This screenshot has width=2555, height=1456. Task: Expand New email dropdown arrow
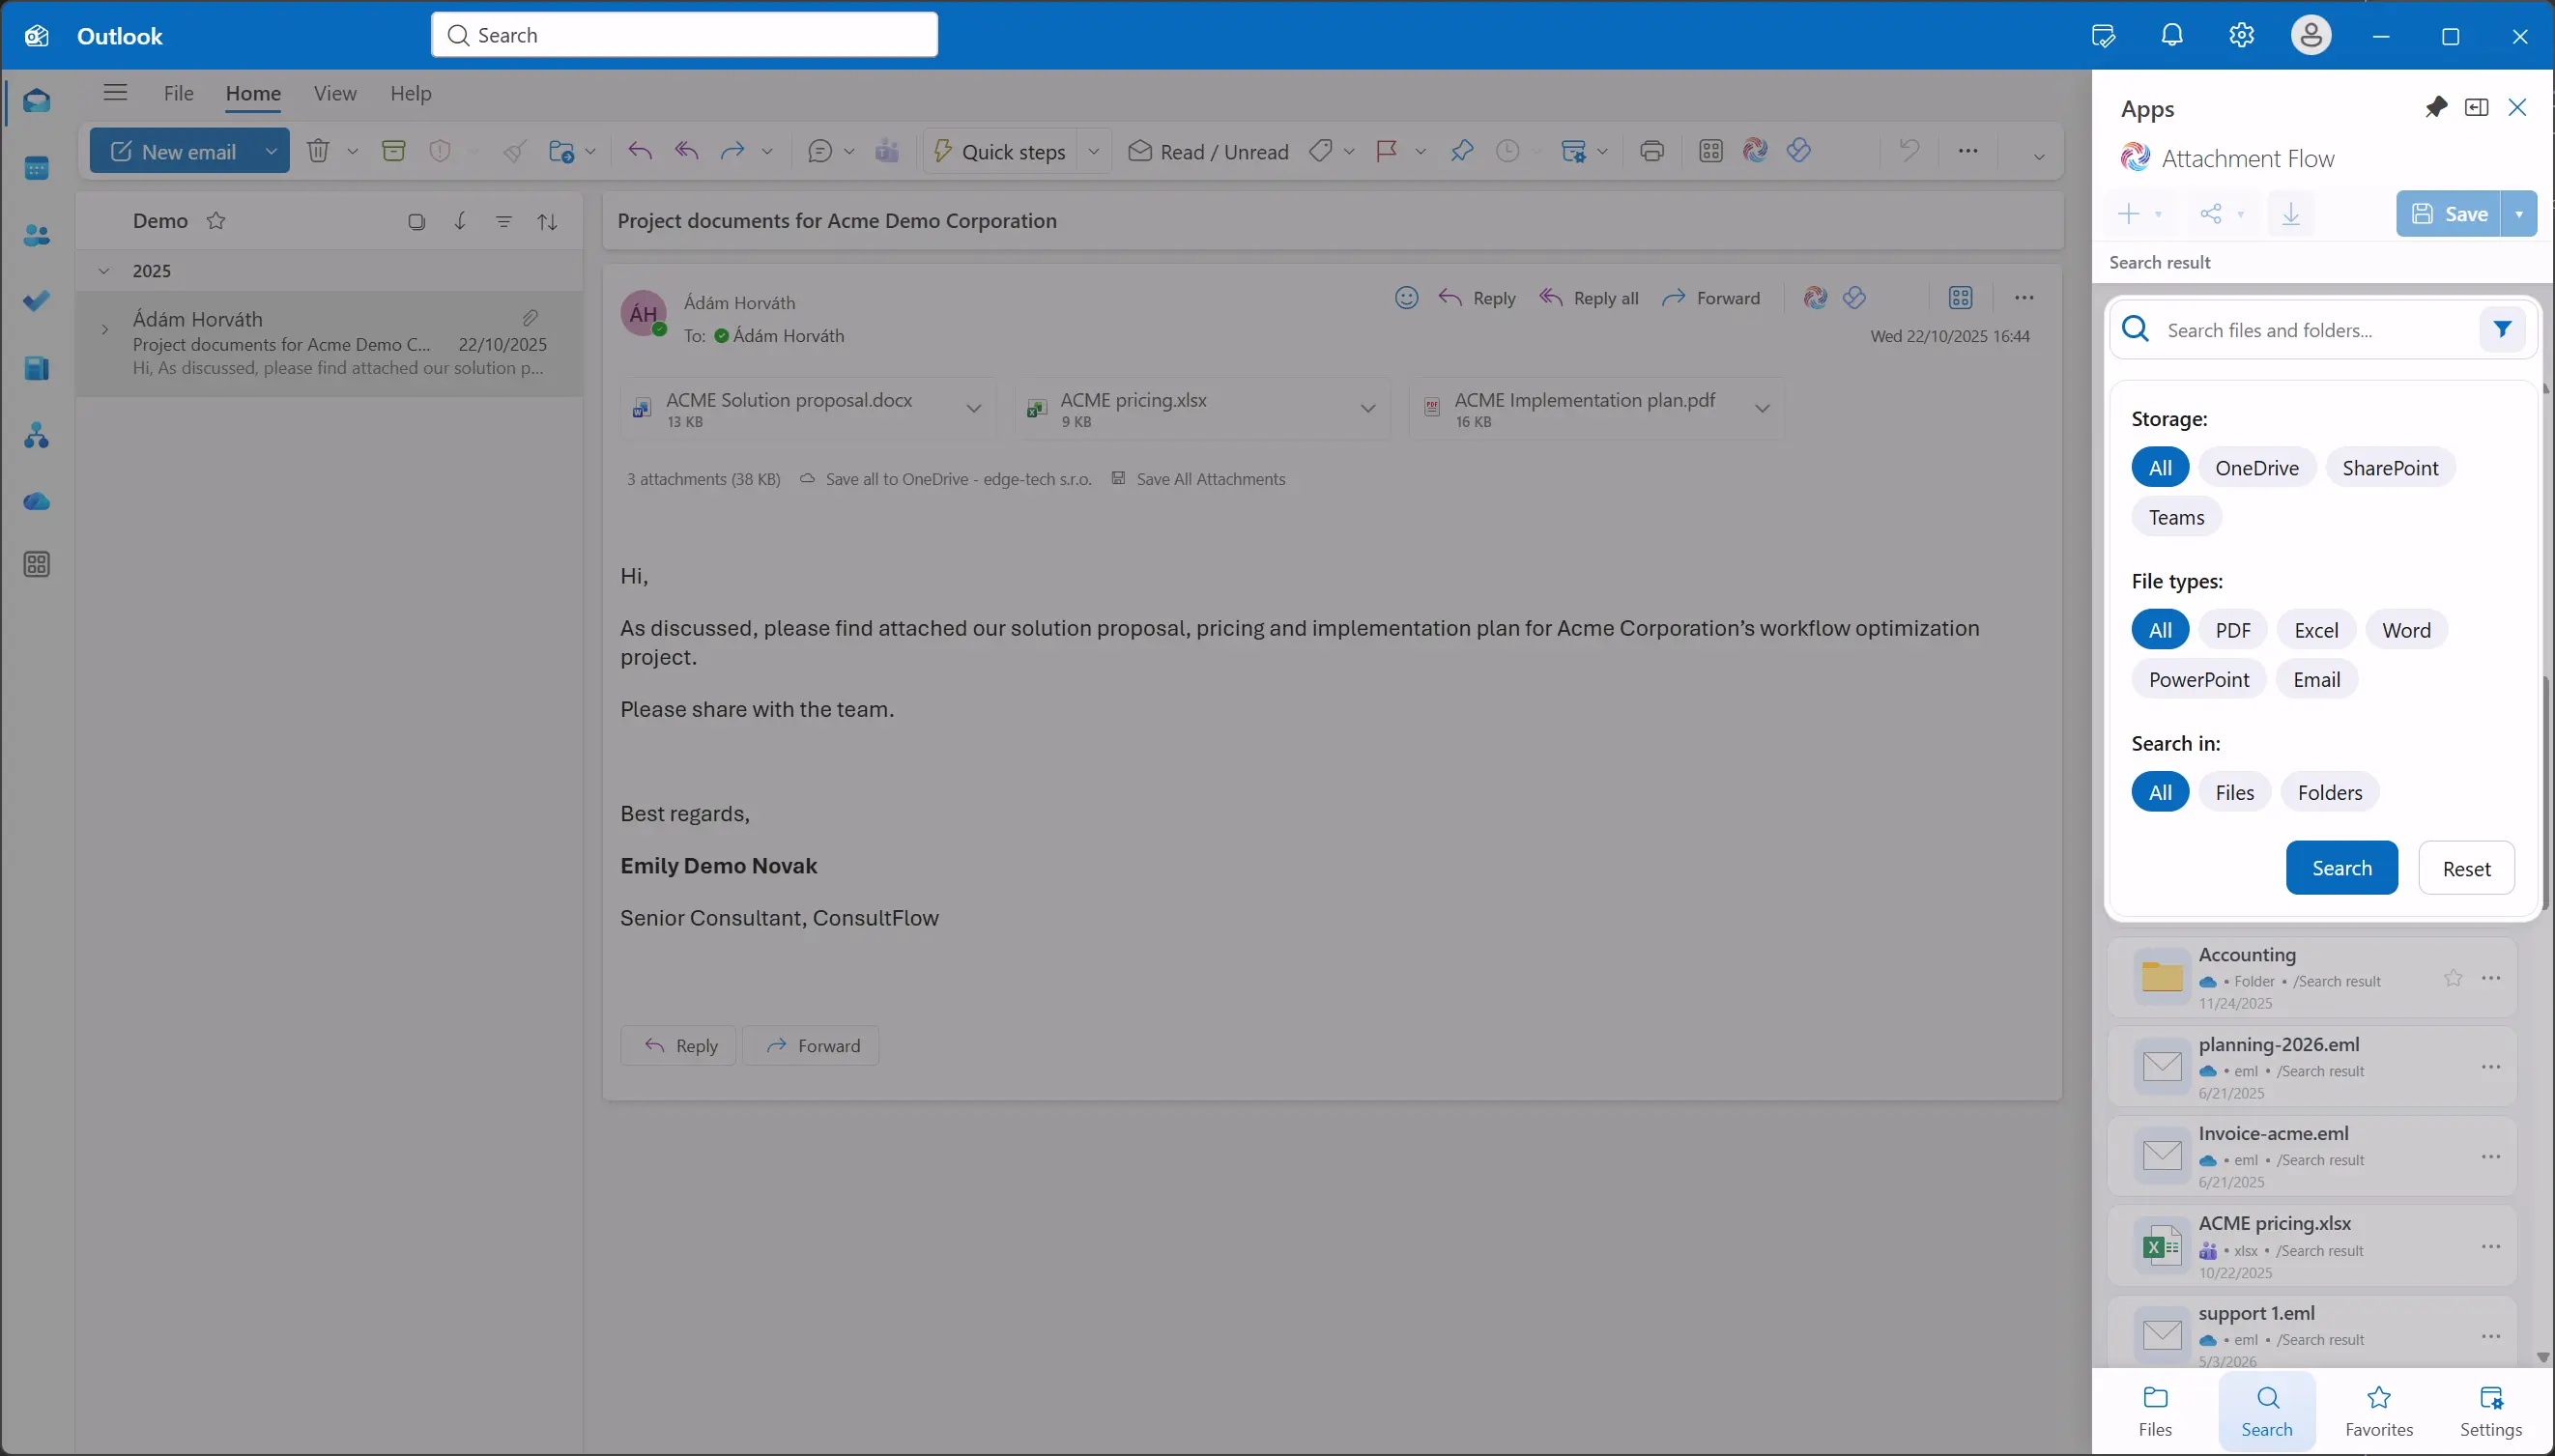271,151
